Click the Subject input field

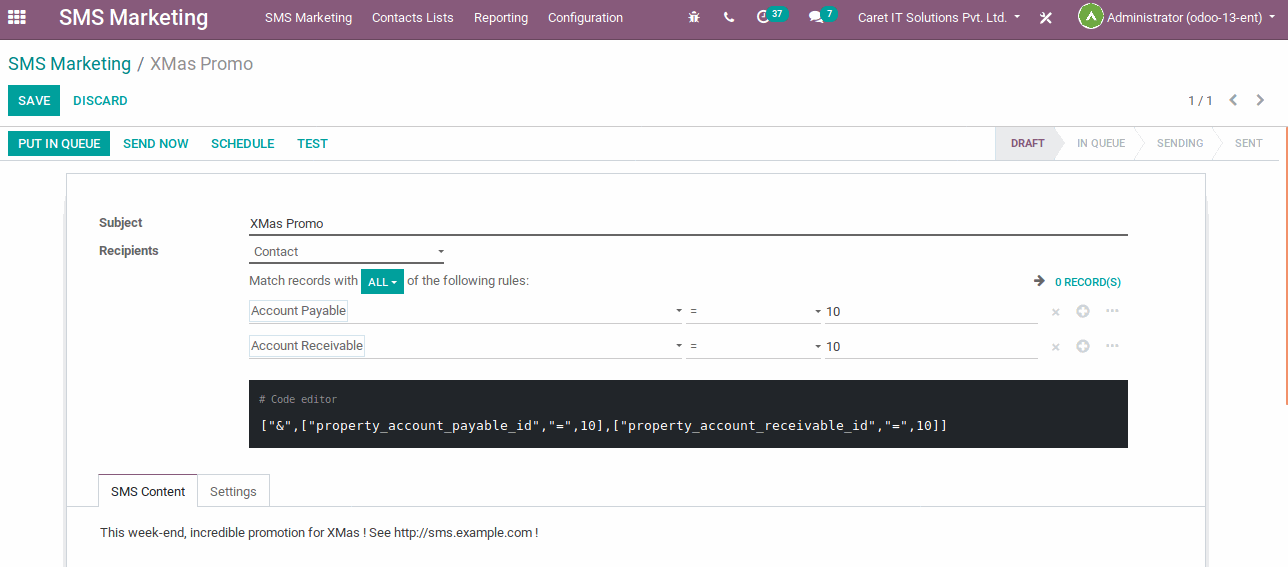687,224
